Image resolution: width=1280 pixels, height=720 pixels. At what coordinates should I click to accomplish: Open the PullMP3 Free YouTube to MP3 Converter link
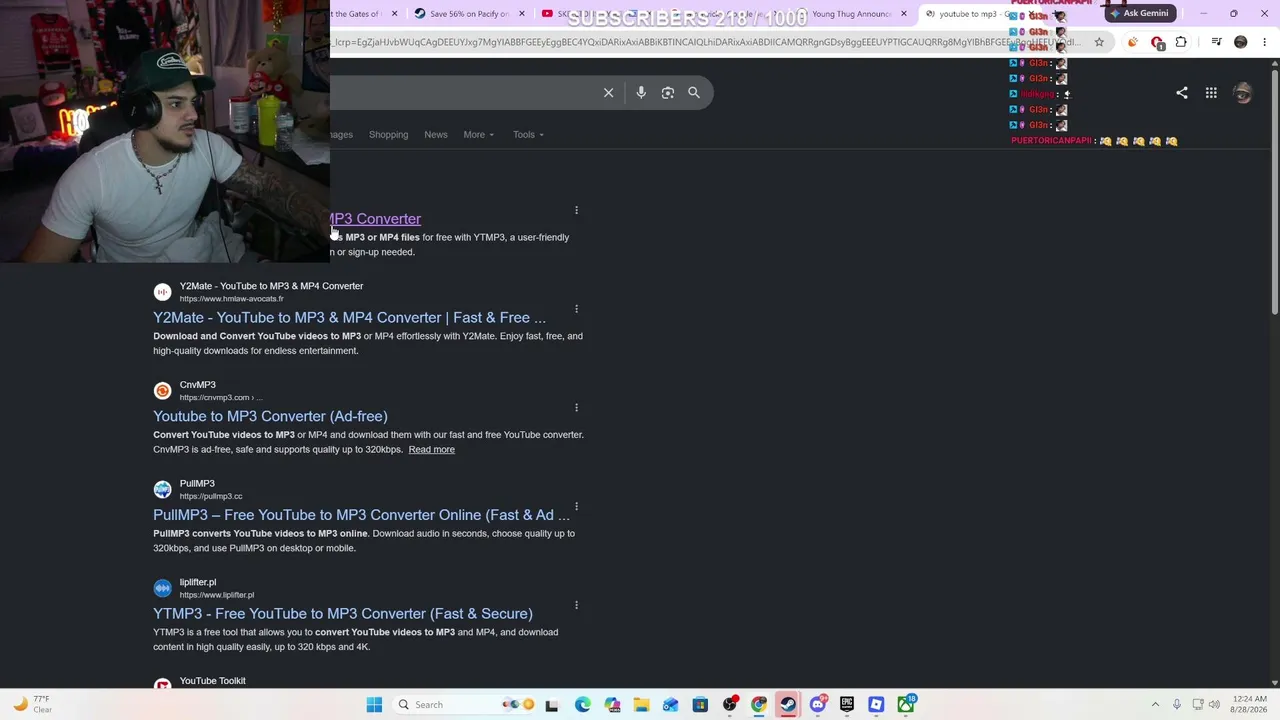click(x=361, y=515)
